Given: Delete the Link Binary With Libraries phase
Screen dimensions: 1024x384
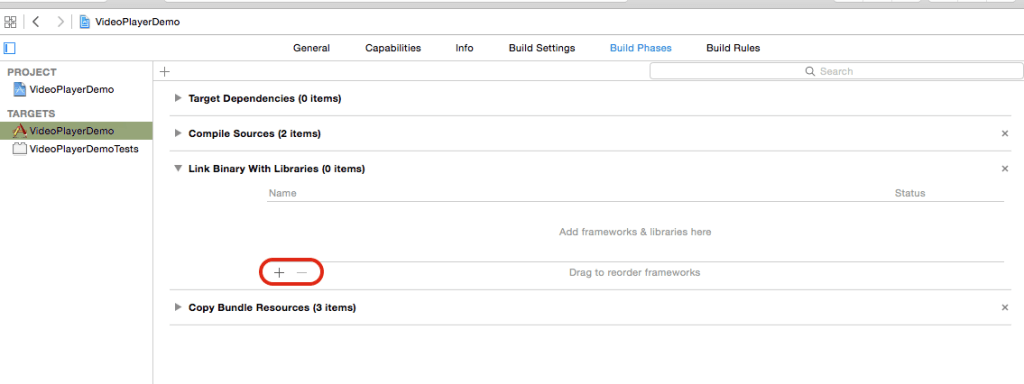Looking at the screenshot, I should (x=1005, y=168).
